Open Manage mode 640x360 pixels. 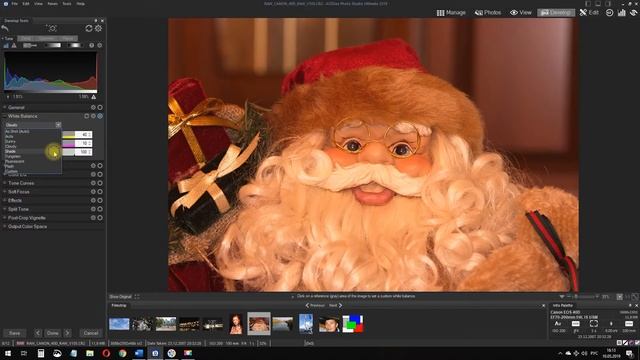coord(451,13)
